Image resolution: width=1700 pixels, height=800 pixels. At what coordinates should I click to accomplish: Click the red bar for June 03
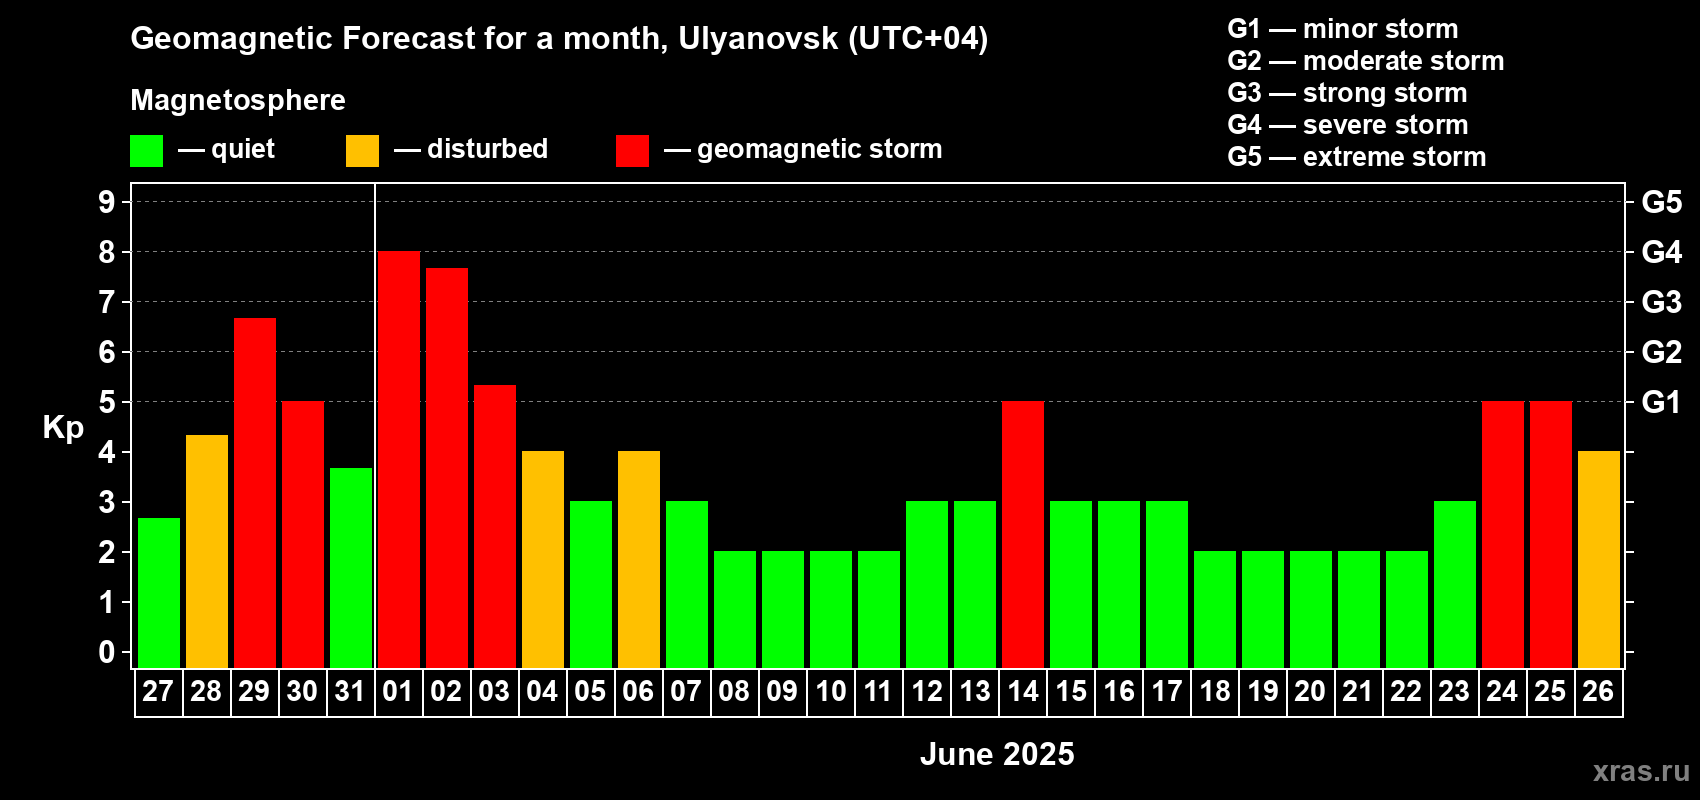(x=495, y=527)
